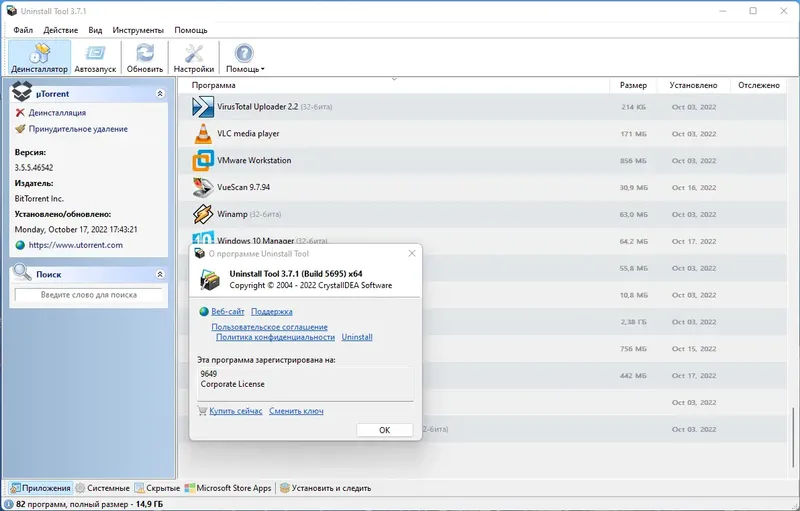This screenshot has width=800, height=511.
Task: Open the Вид menu
Action: 95,30
